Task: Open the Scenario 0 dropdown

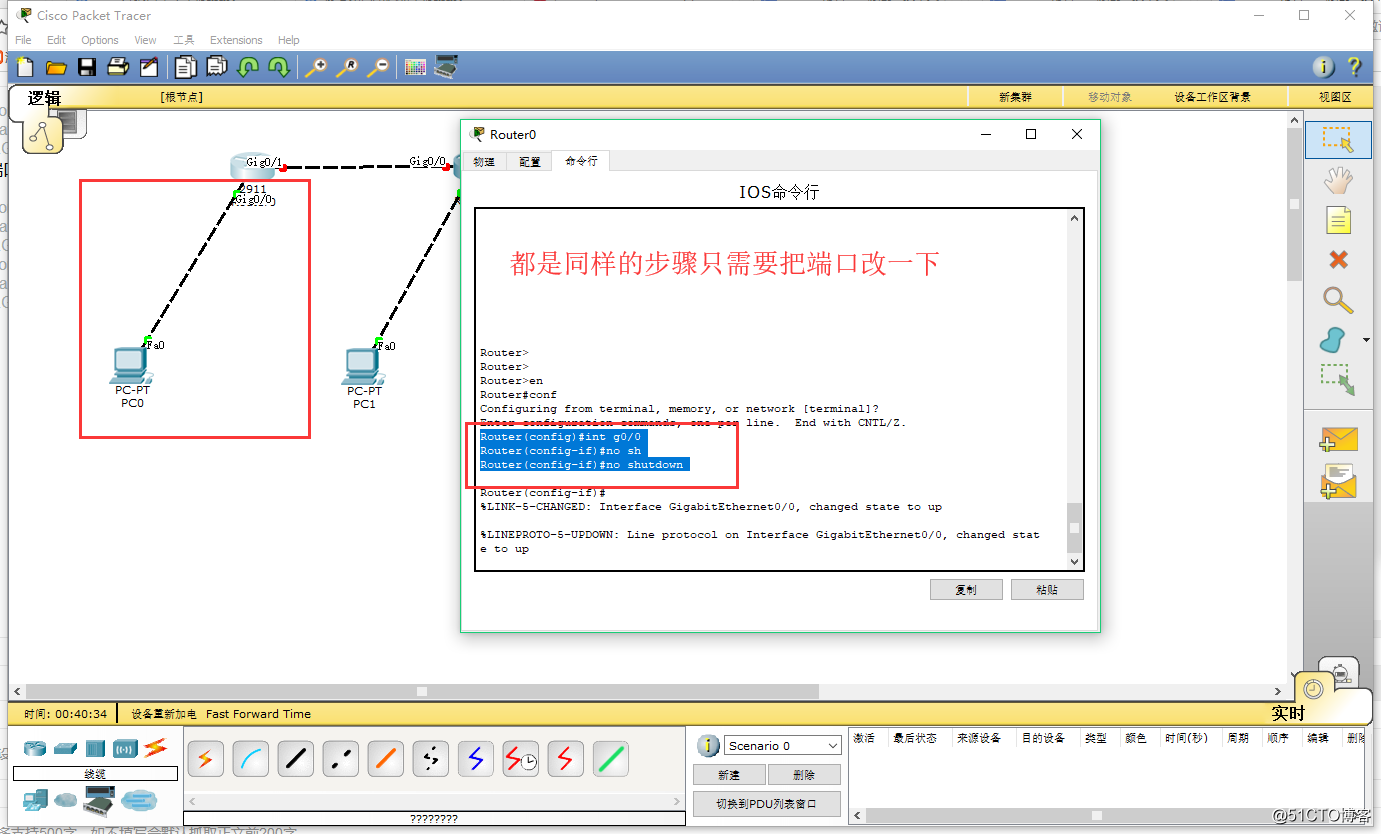Action: pyautogui.click(x=783, y=745)
